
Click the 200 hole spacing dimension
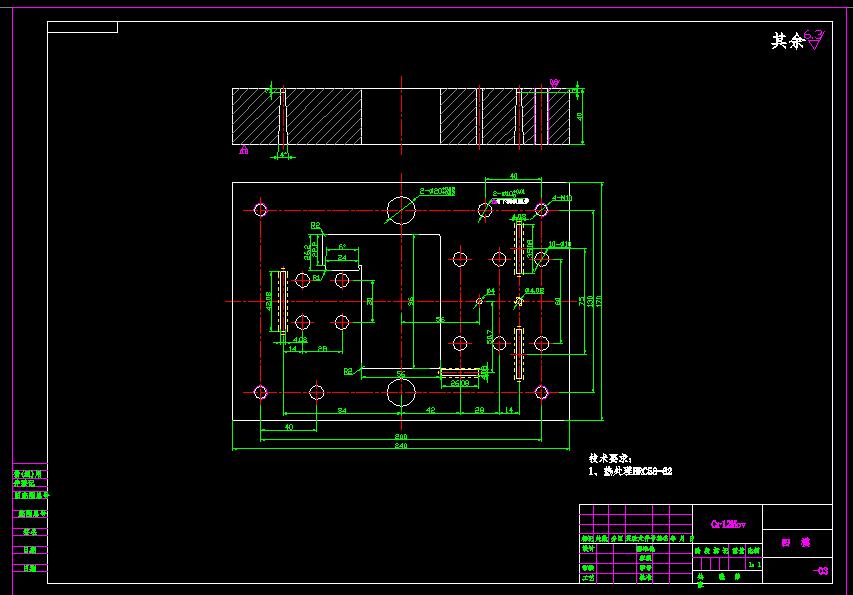point(401,436)
